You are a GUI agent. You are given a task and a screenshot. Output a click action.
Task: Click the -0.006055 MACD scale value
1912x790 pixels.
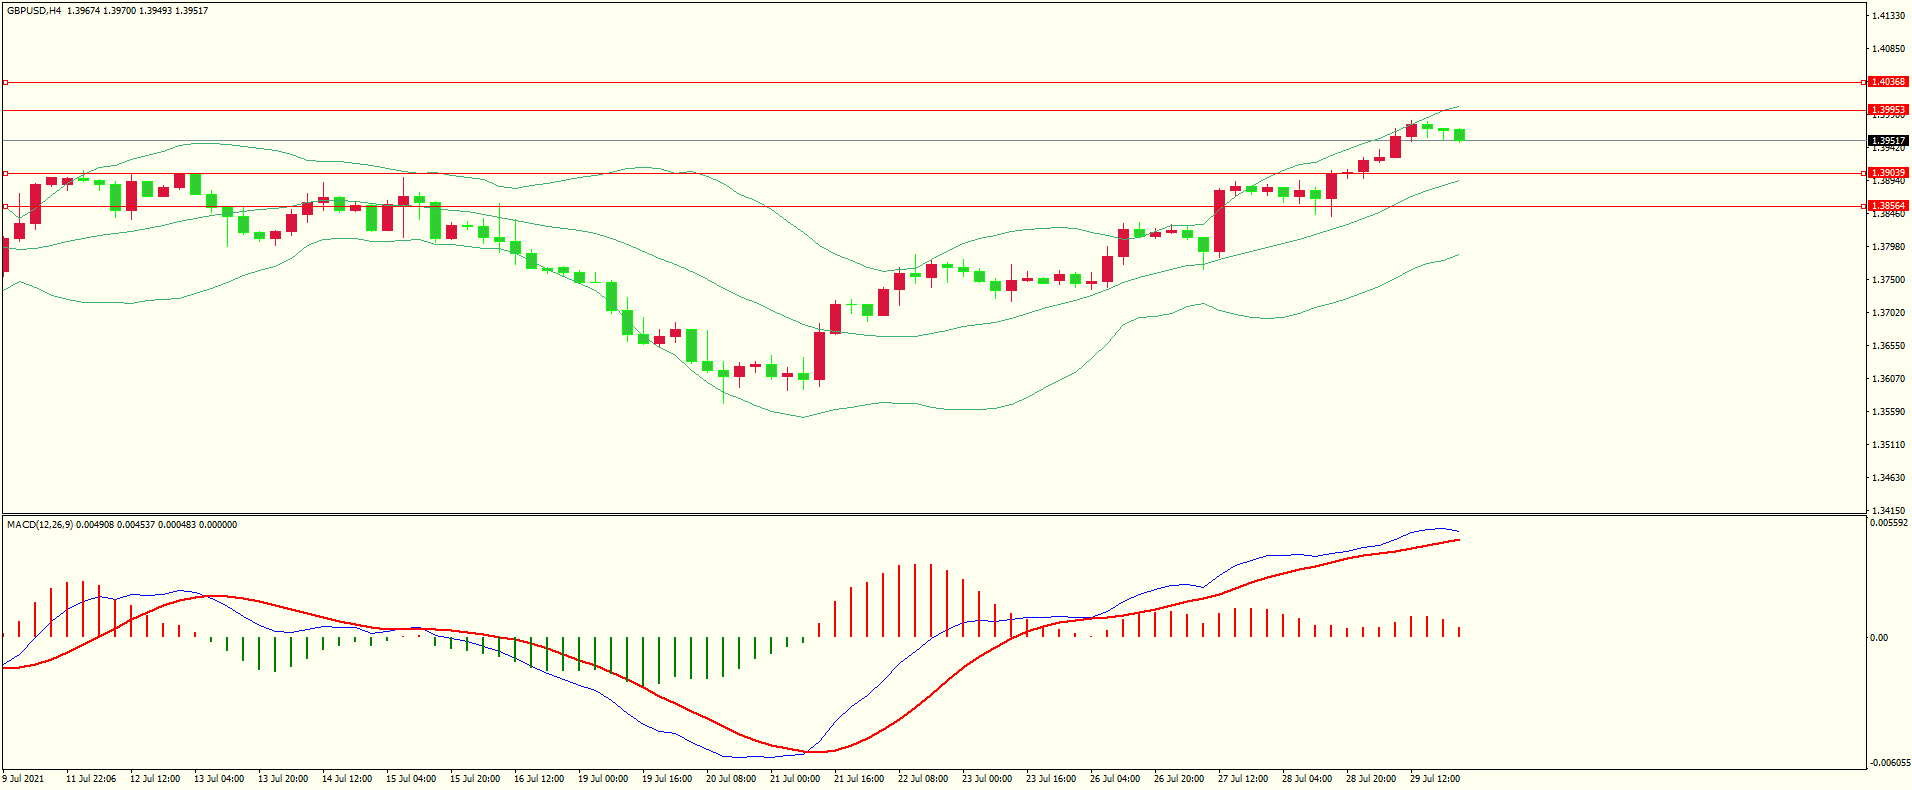pyautogui.click(x=1889, y=763)
